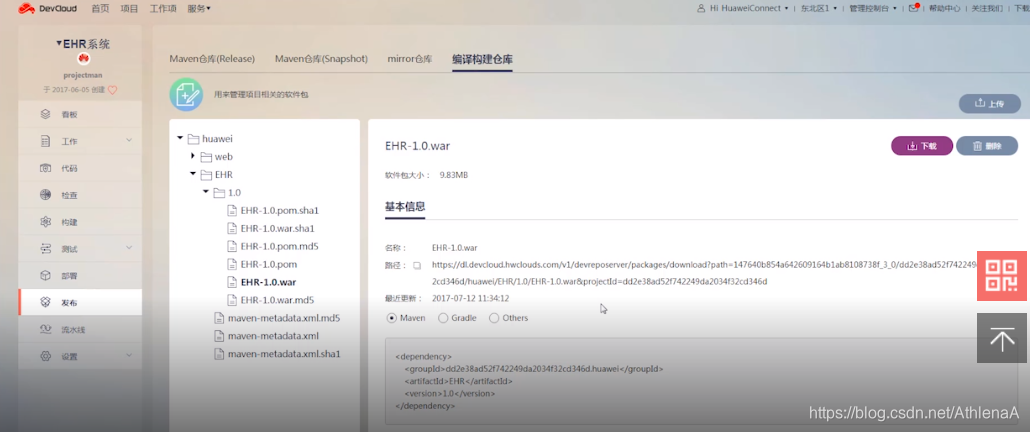The image size is (1030, 432).
Task: Open the EHR系统 project dropdown
Action: pyautogui.click(x=83, y=44)
